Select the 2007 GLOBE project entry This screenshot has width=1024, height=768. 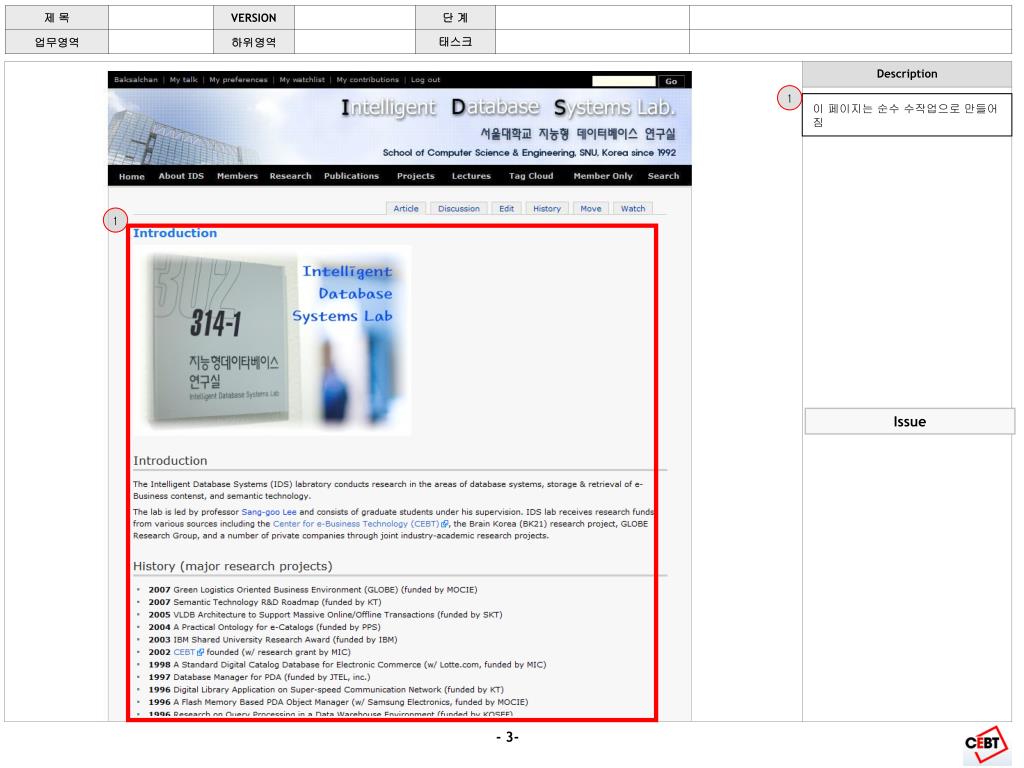coord(313,590)
